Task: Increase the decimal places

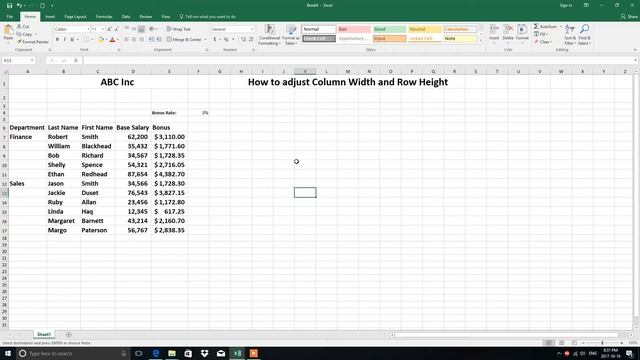Action: (243, 40)
